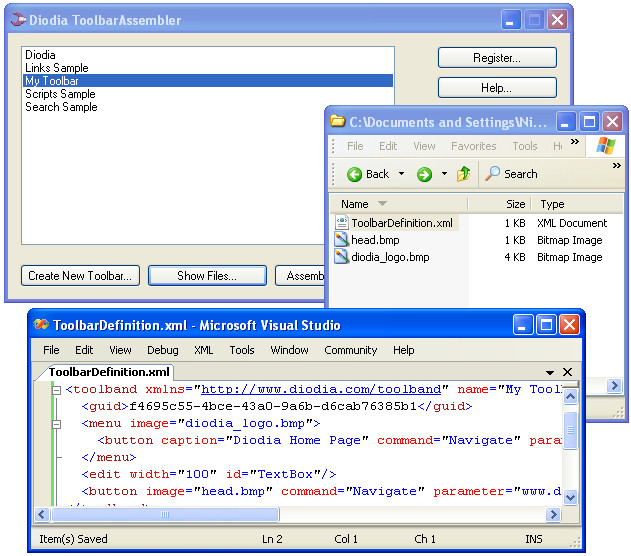Open XML menu in Visual Studio

tap(204, 350)
